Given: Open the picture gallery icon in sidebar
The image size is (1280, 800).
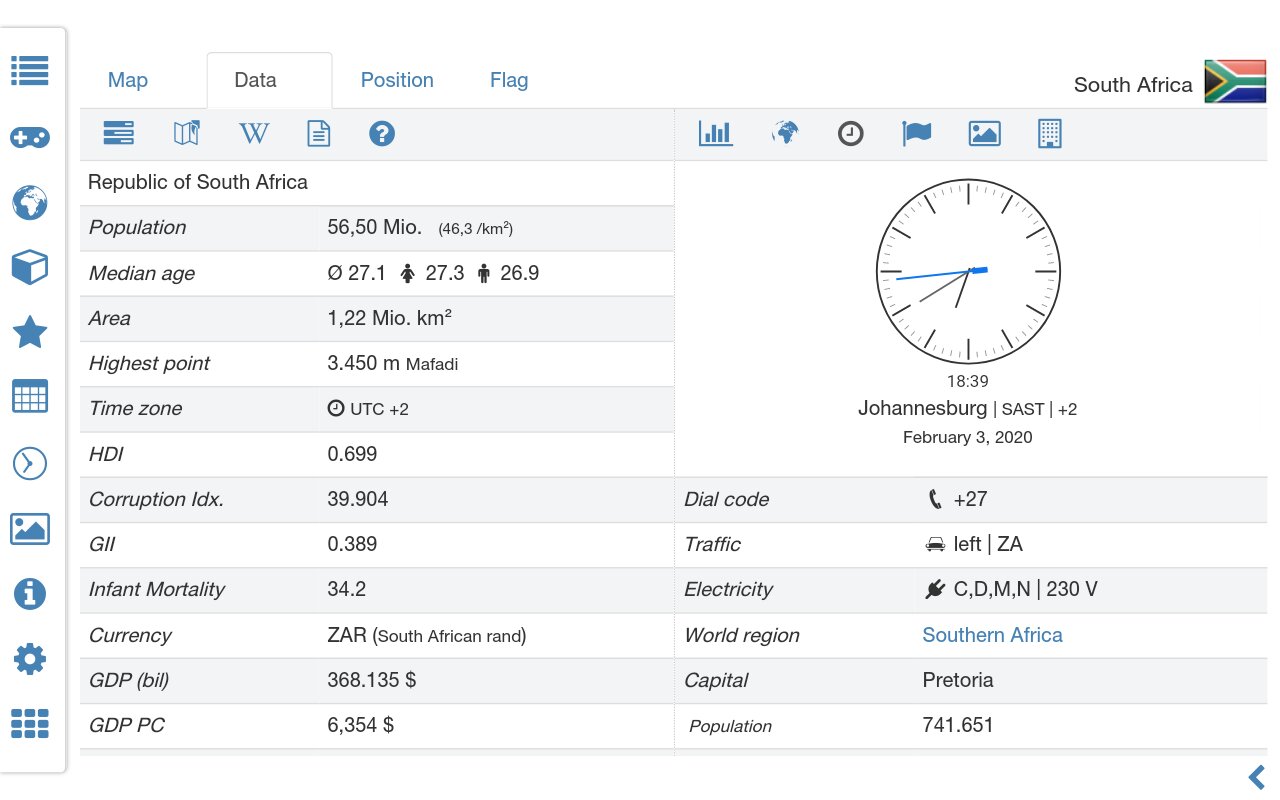Looking at the screenshot, I should click(30, 529).
